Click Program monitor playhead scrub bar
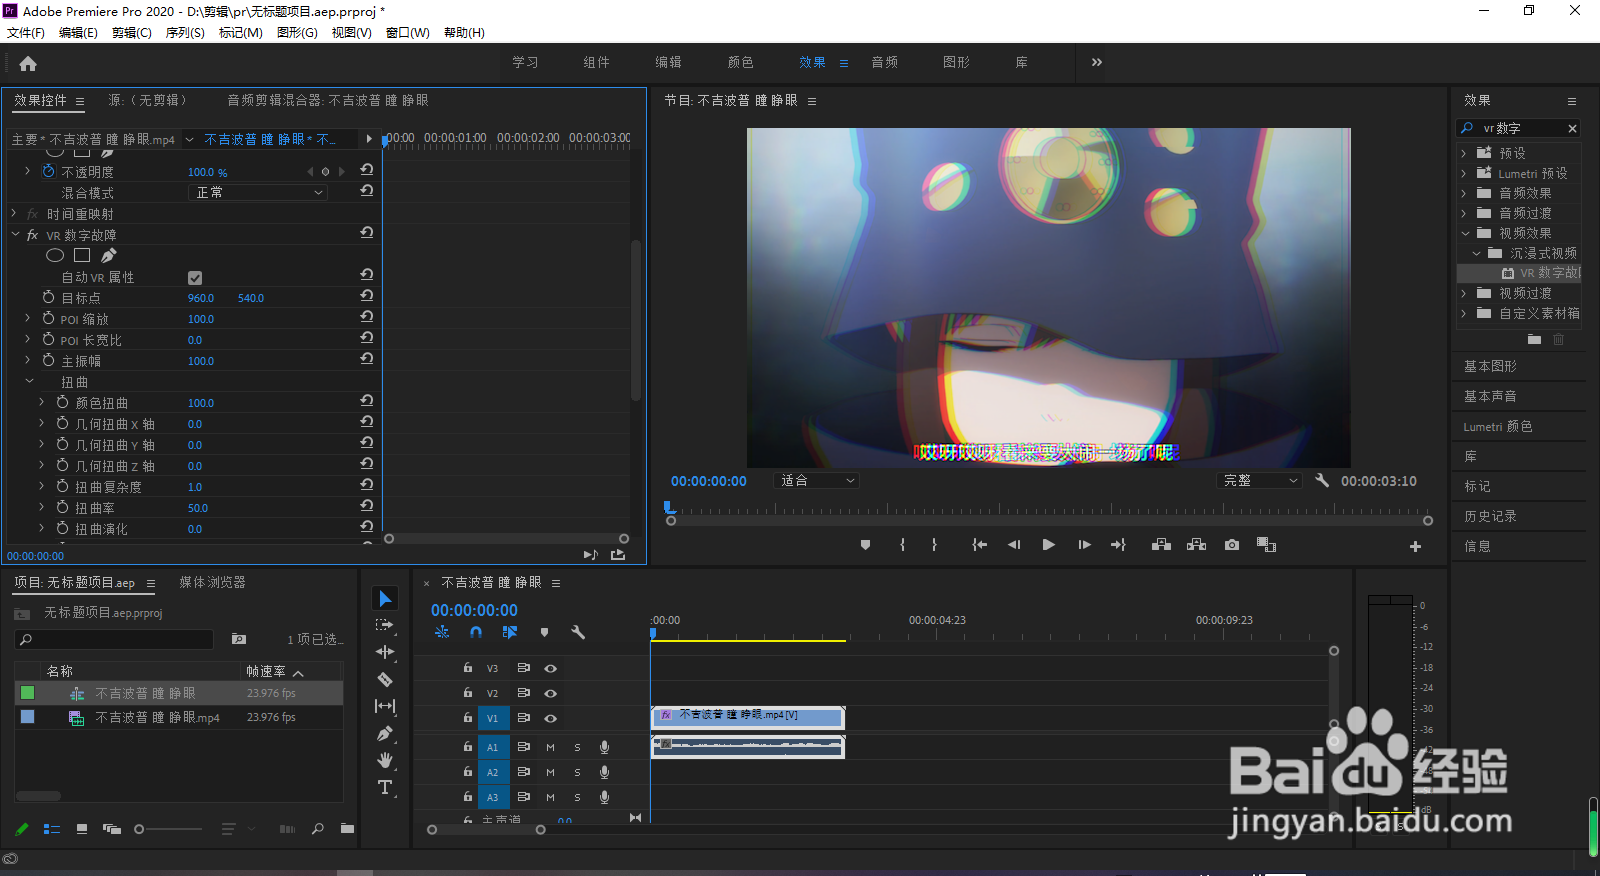 pyautogui.click(x=1049, y=510)
